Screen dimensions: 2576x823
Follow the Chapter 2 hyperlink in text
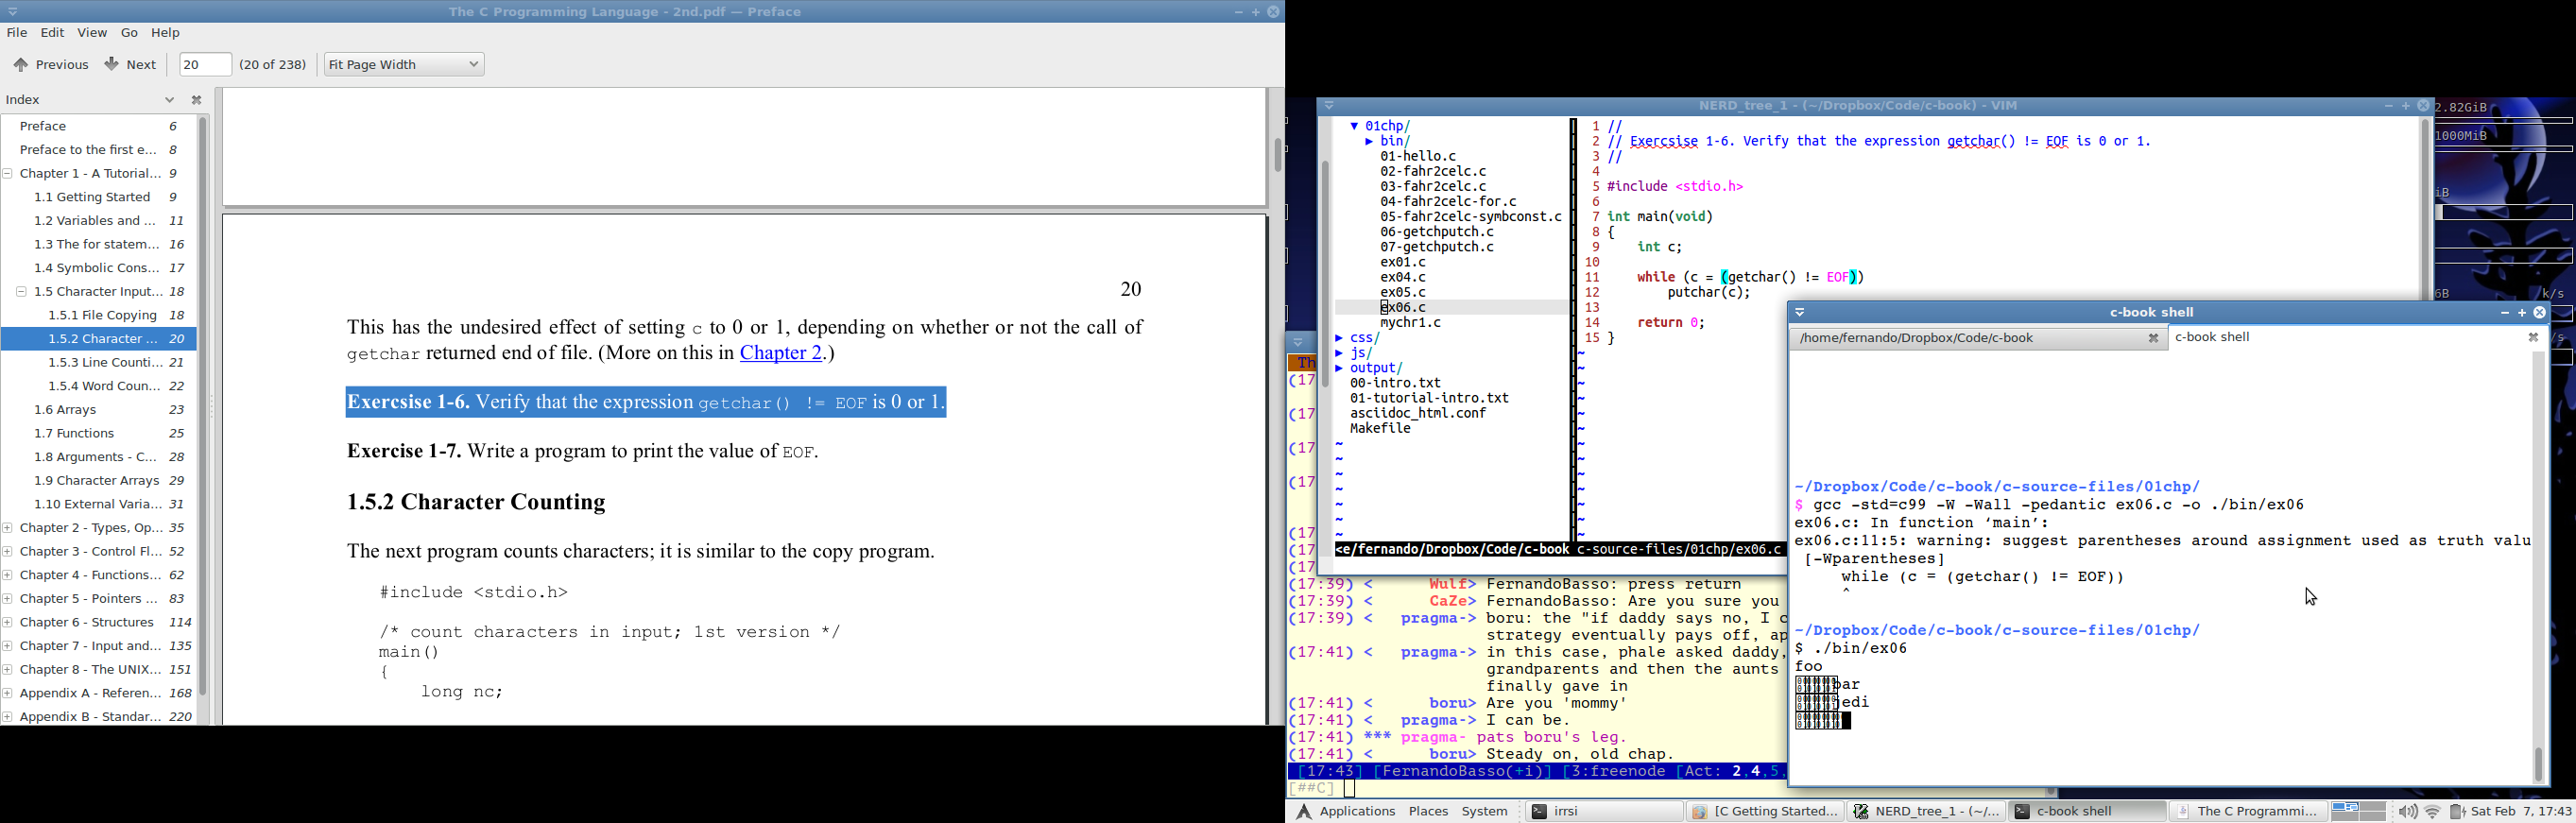(x=781, y=353)
